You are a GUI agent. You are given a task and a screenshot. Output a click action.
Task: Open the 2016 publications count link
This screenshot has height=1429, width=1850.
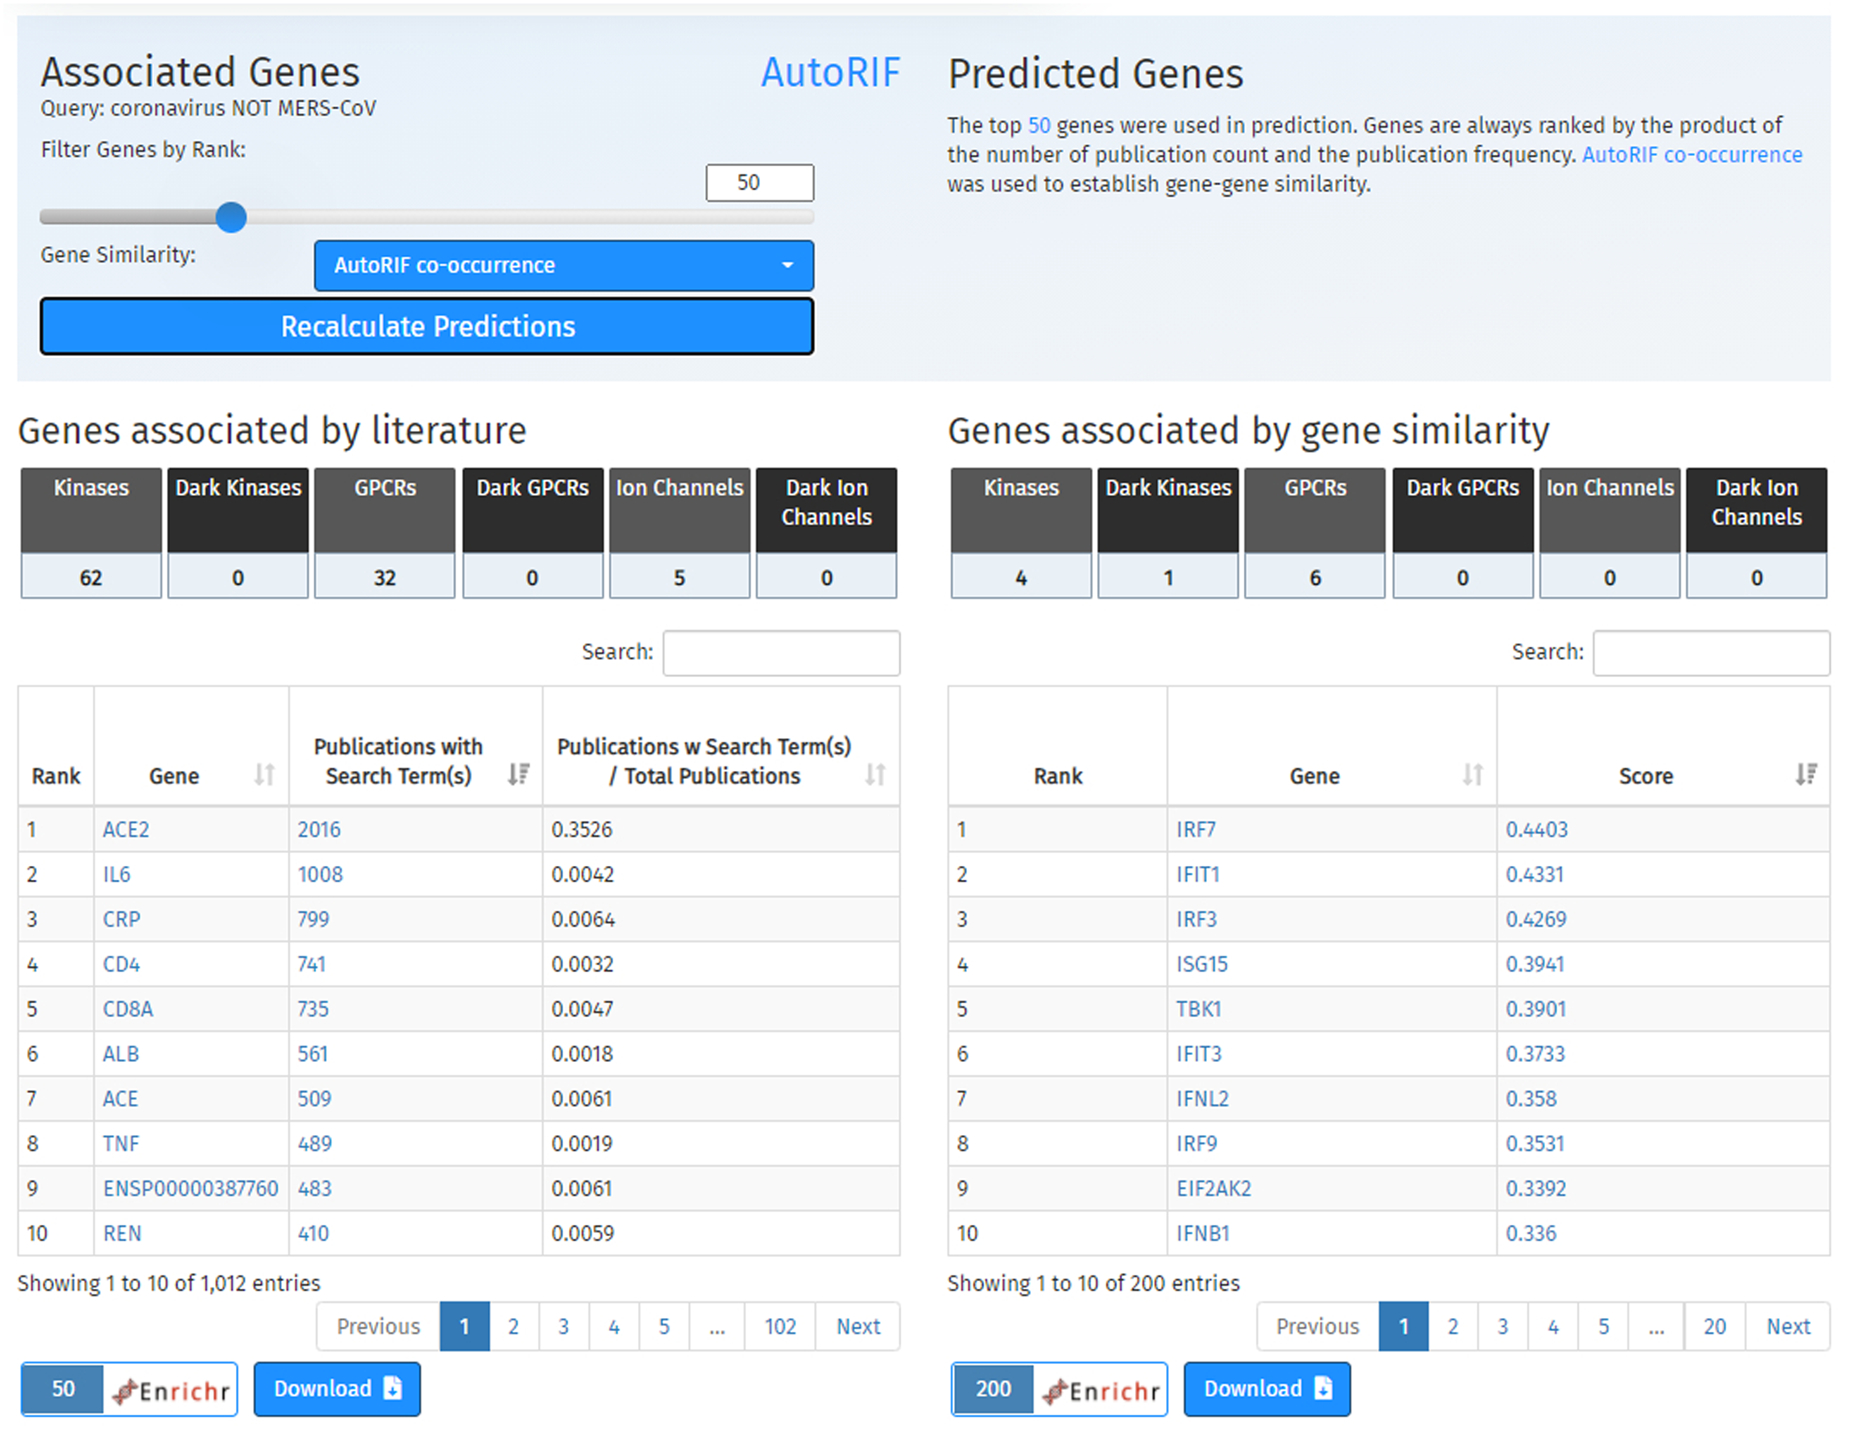[319, 830]
